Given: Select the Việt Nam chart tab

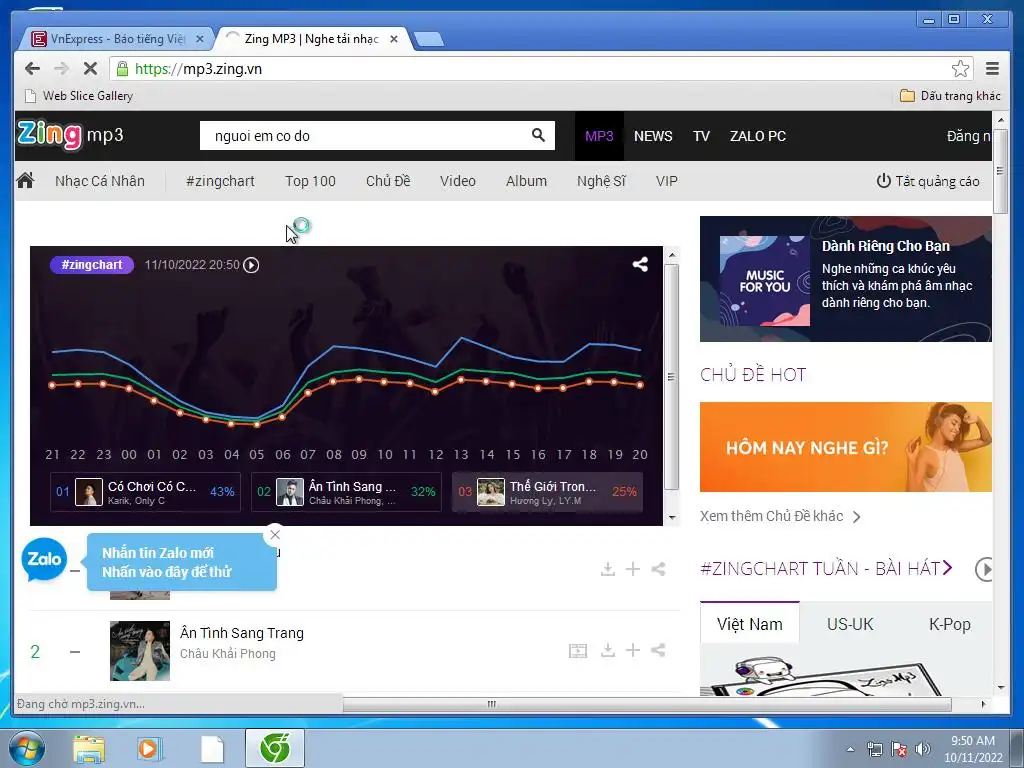Looking at the screenshot, I should pyautogui.click(x=750, y=624).
